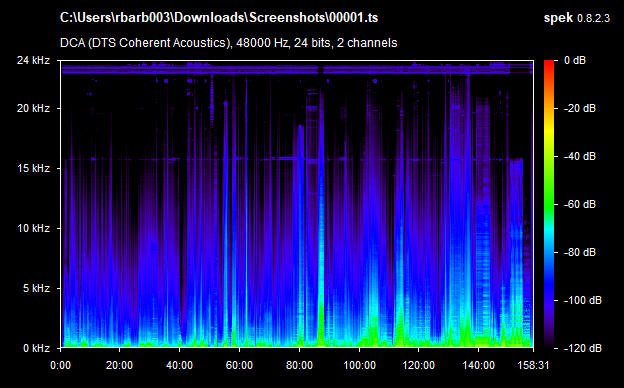This screenshot has width=624, height=388.
Task: Click the 120:00 time marker
Action: (x=419, y=365)
